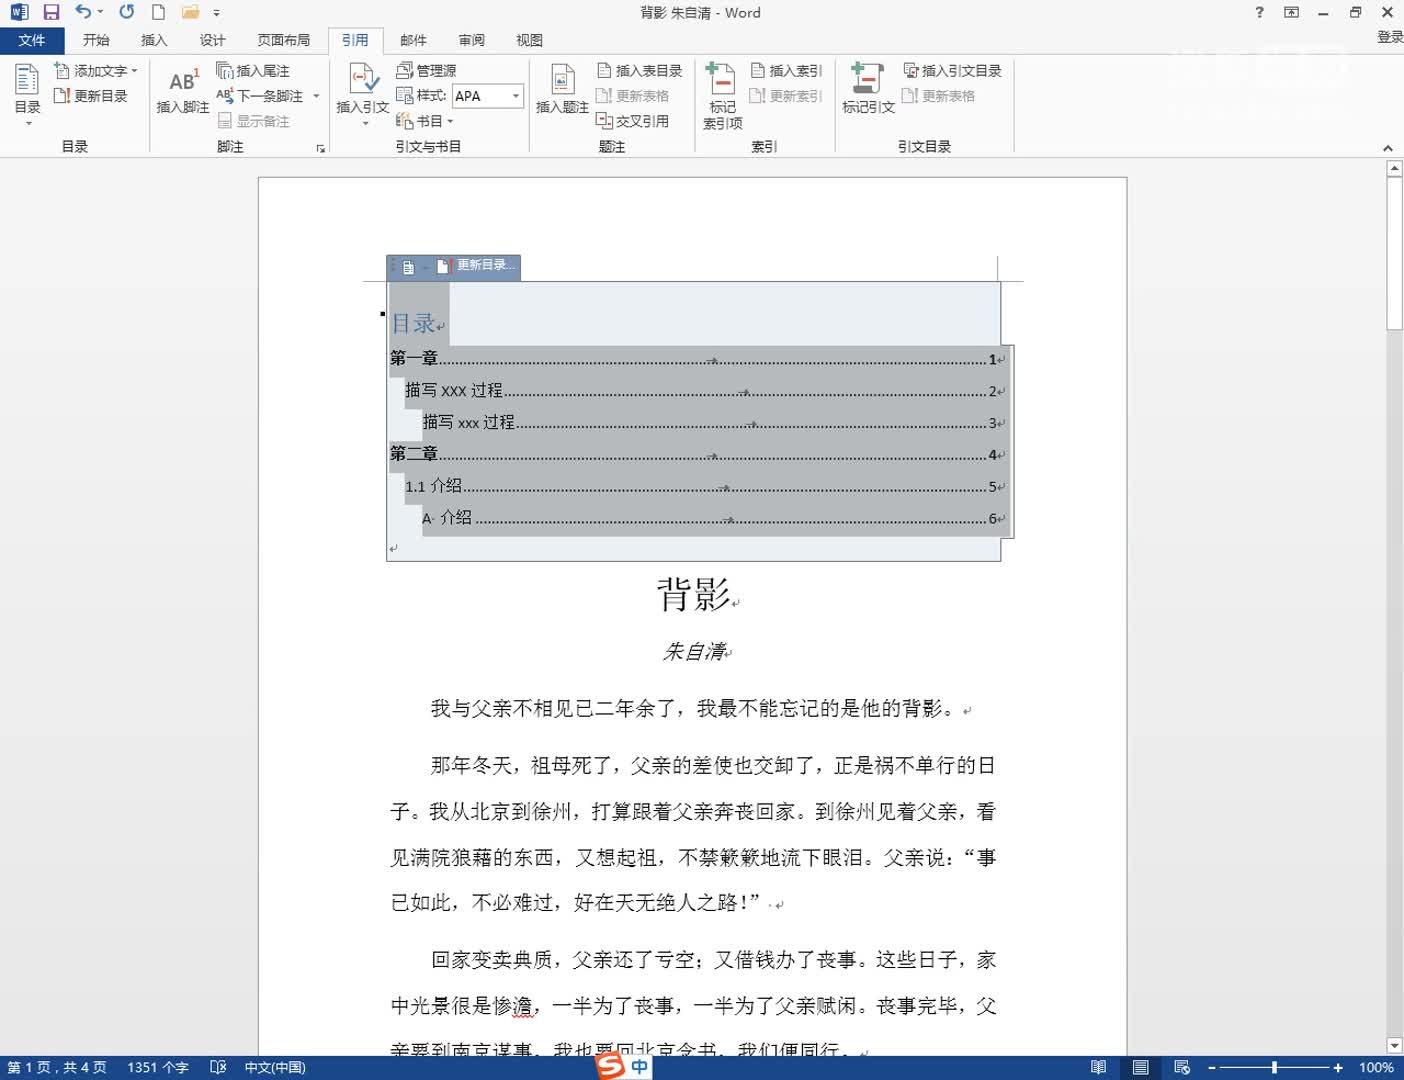Click 插入索引 to insert an index
The width and height of the screenshot is (1404, 1080).
pos(788,70)
